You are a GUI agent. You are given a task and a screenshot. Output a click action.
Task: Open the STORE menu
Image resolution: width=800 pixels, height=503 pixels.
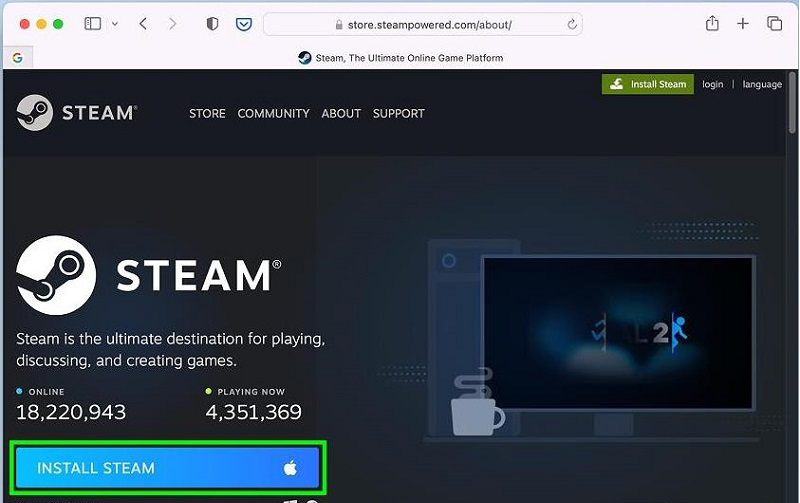(x=207, y=114)
